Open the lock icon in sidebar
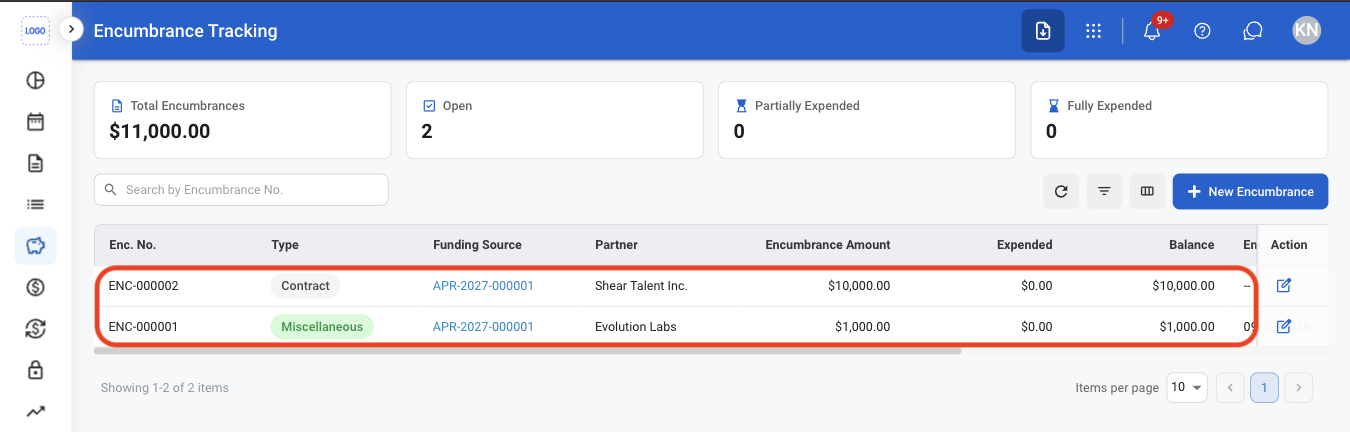Screen dimensions: 1350x432 (x=35, y=370)
